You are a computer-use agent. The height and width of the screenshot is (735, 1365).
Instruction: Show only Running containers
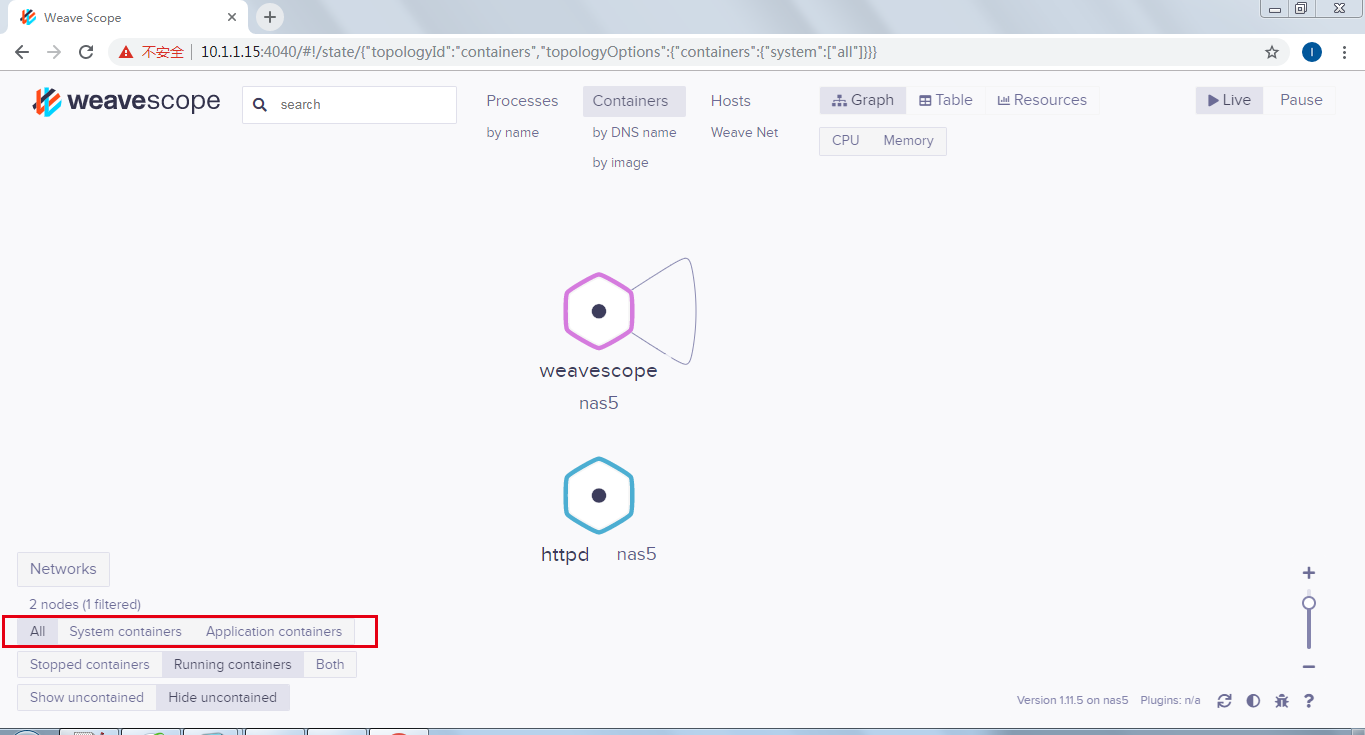(233, 665)
